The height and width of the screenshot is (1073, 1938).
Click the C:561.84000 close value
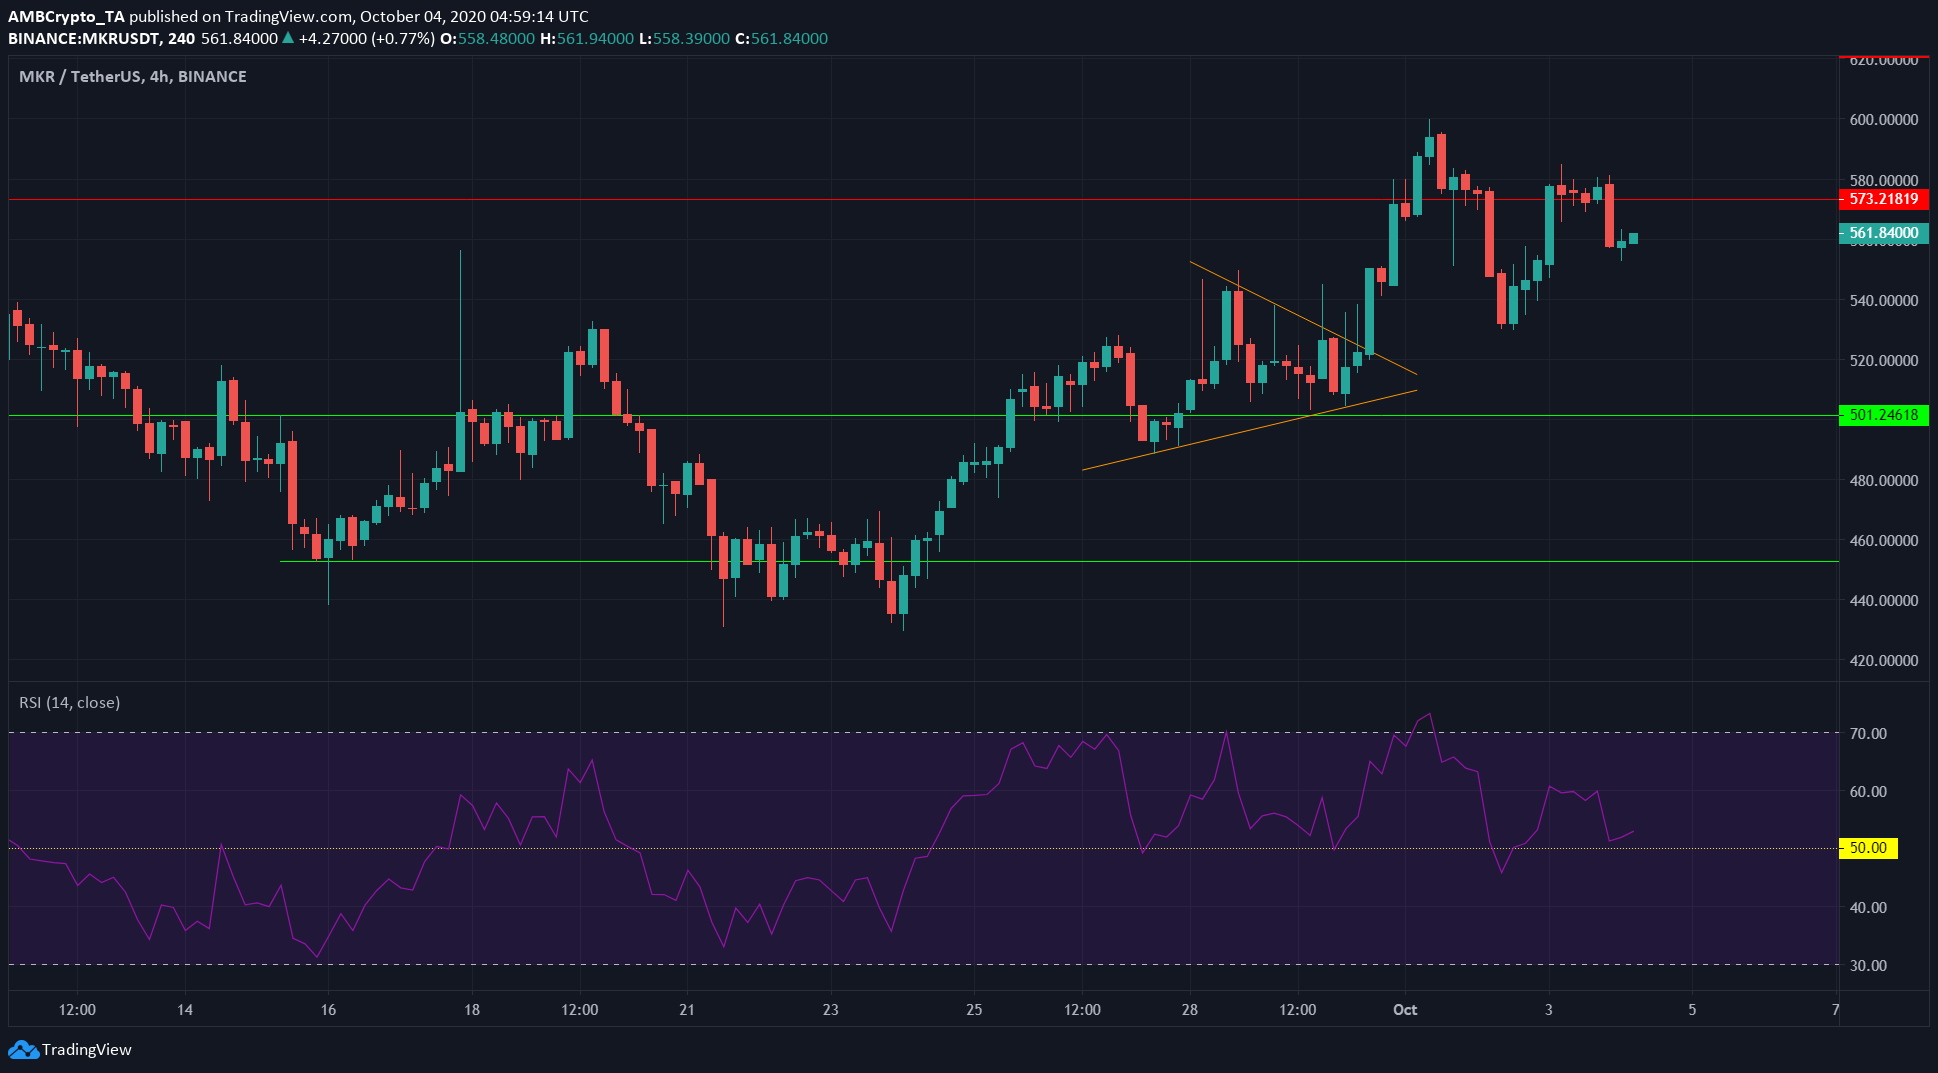[x=781, y=39]
